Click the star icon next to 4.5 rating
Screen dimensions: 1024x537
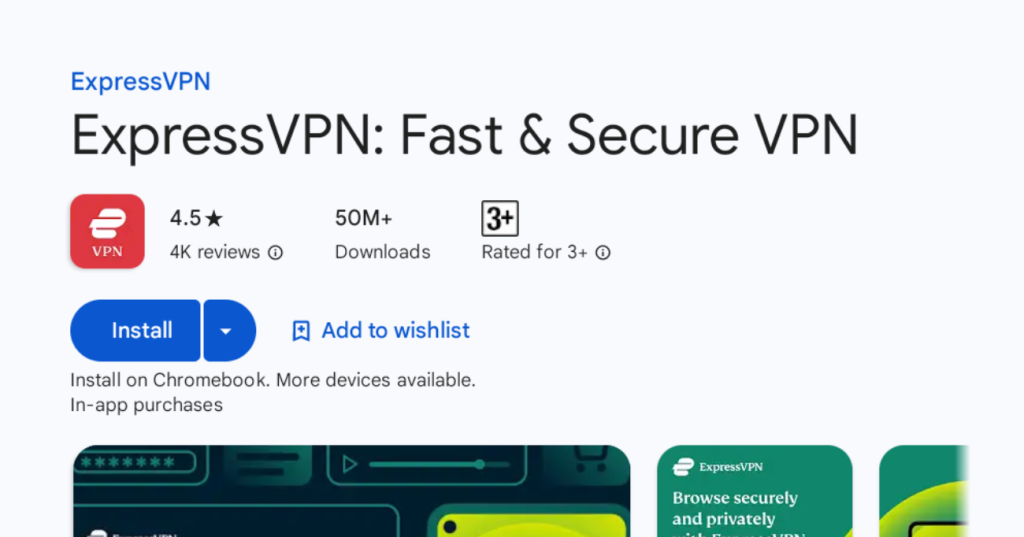tap(214, 218)
